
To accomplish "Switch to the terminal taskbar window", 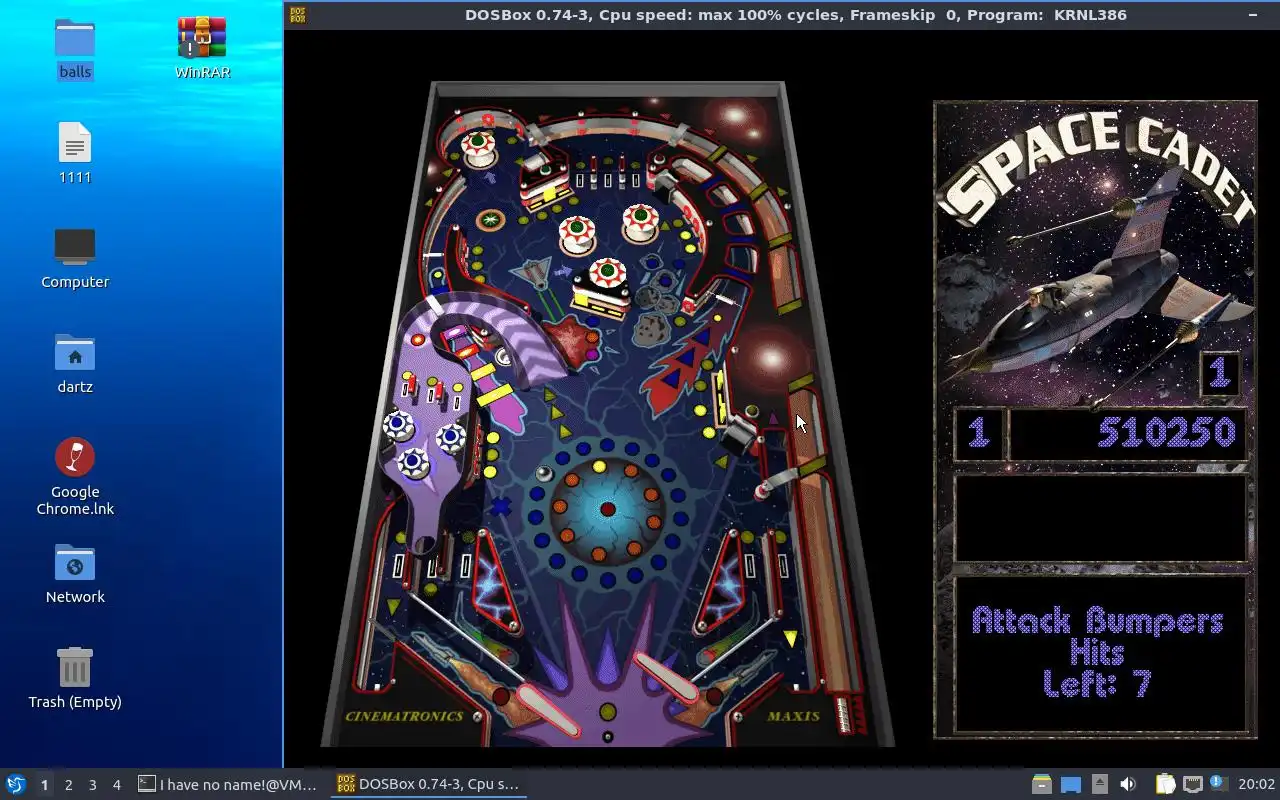I will point(228,784).
